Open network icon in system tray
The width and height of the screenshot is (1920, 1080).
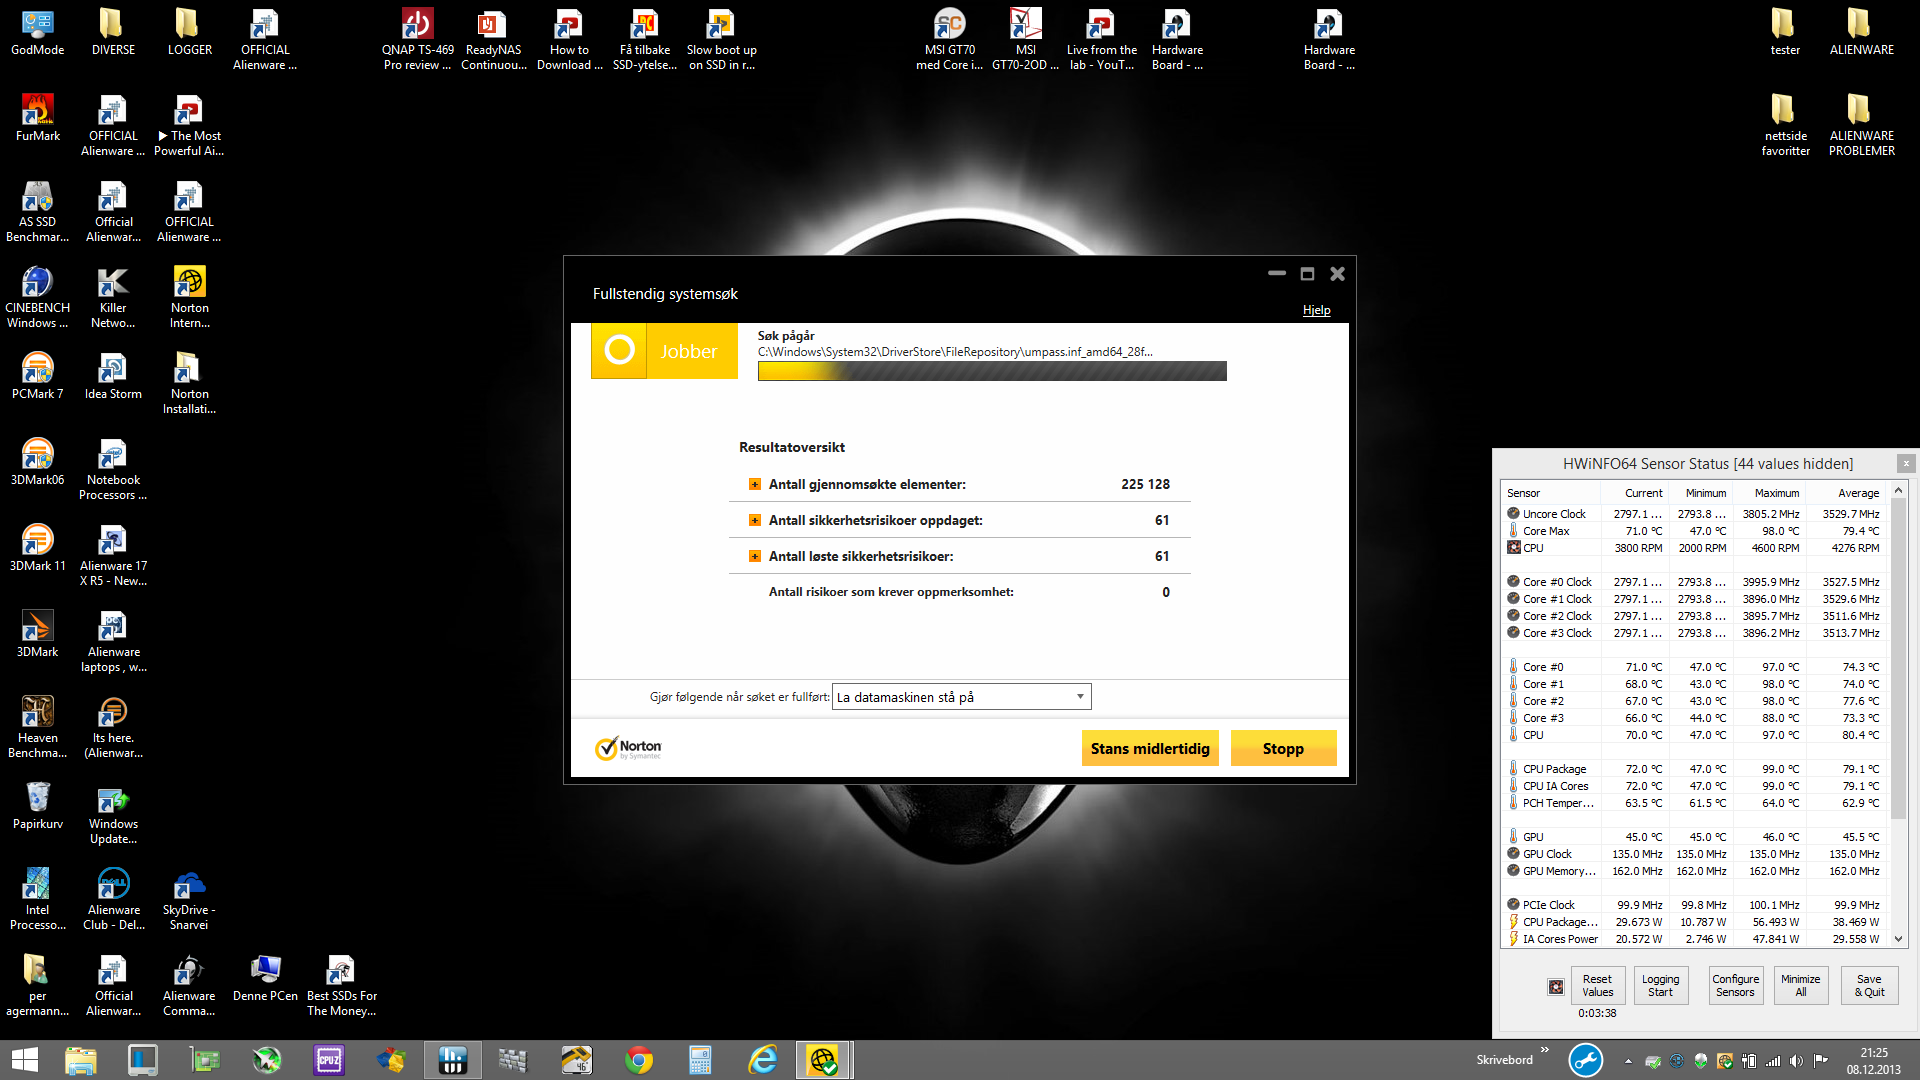[1773, 1061]
